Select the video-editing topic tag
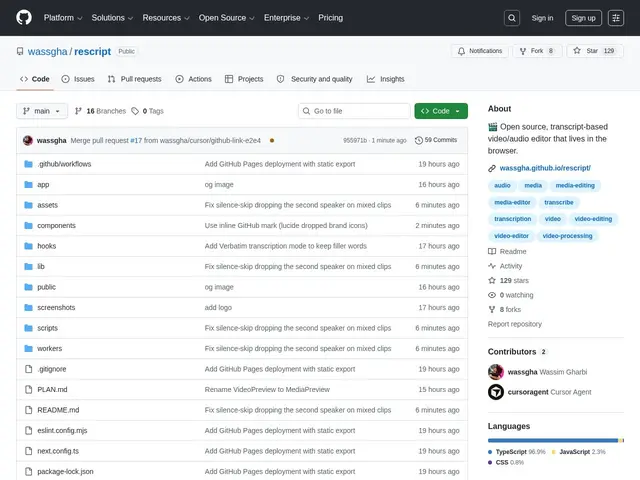This screenshot has height=480, width=640. pyautogui.click(x=593, y=219)
